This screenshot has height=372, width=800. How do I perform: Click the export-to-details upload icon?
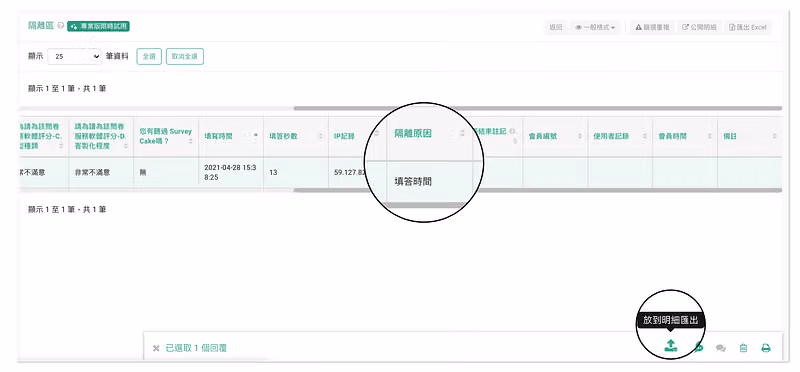click(x=670, y=345)
